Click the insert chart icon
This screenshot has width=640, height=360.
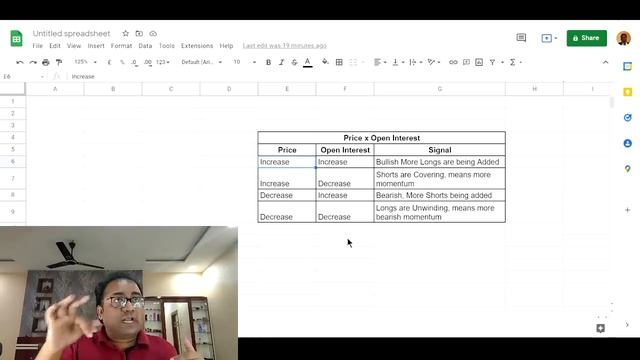479,62
